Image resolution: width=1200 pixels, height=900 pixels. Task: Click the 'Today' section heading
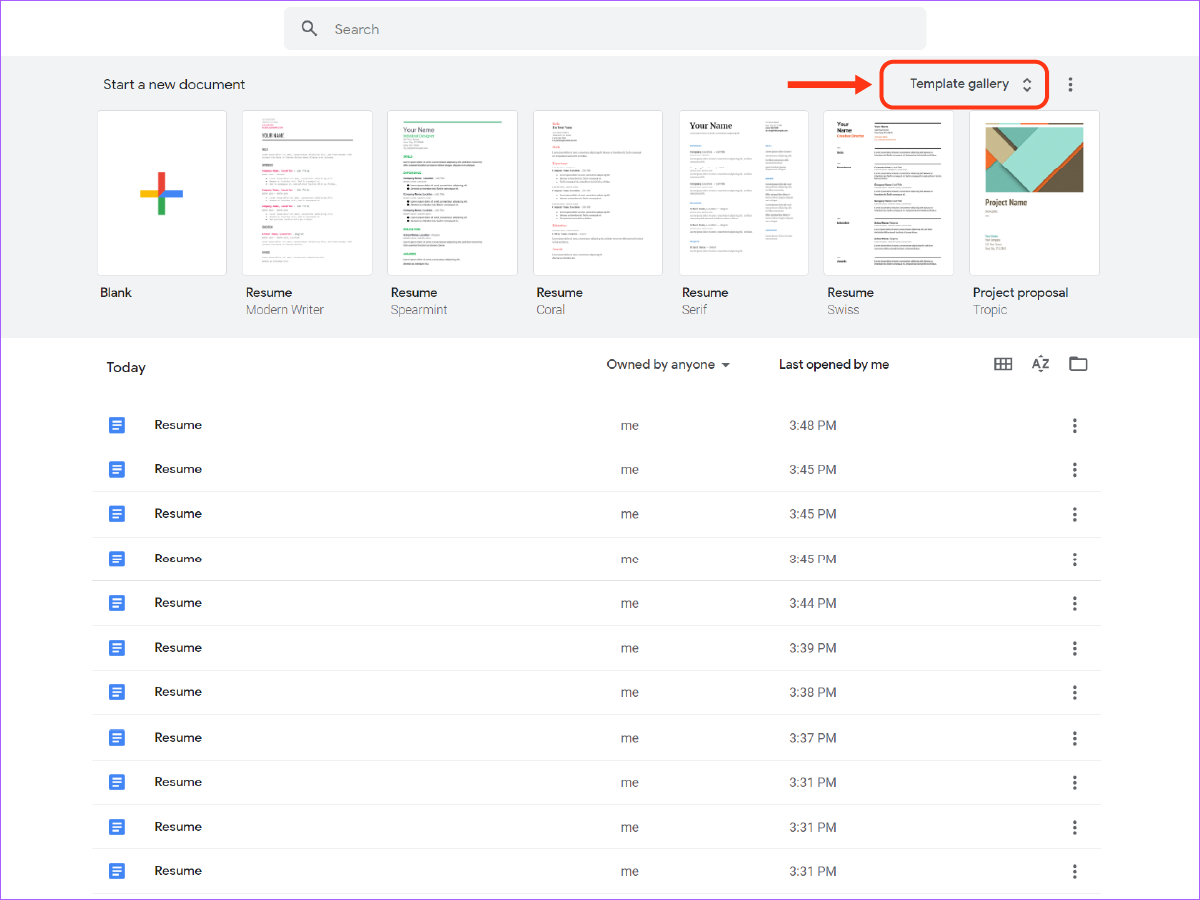[x=126, y=367]
